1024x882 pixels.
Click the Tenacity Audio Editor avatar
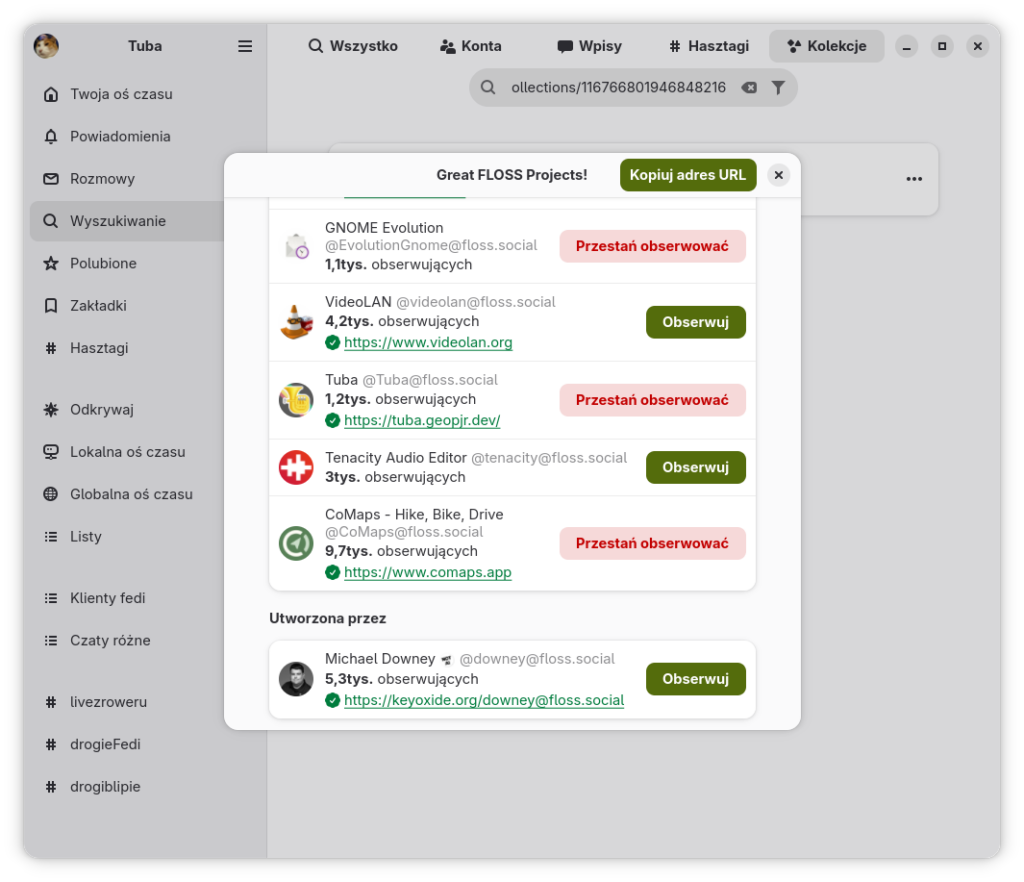tap(296, 467)
